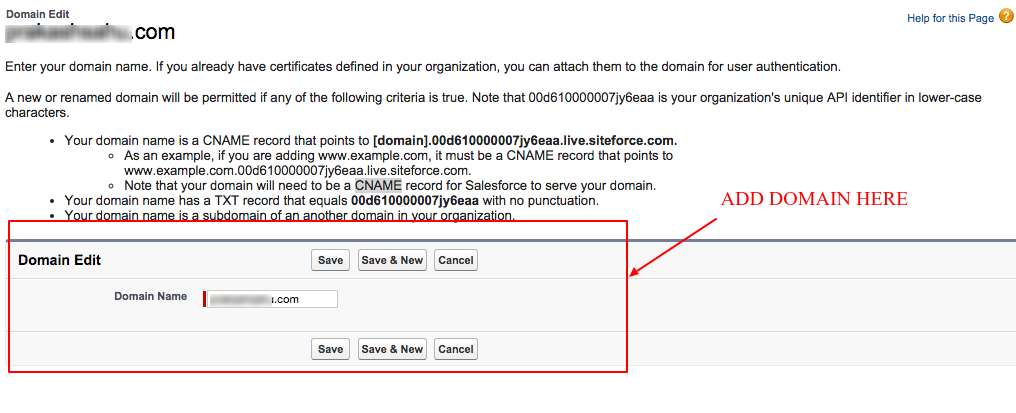Click the red required marker beside Domain Name field
The image size is (1016, 413).
click(x=204, y=298)
